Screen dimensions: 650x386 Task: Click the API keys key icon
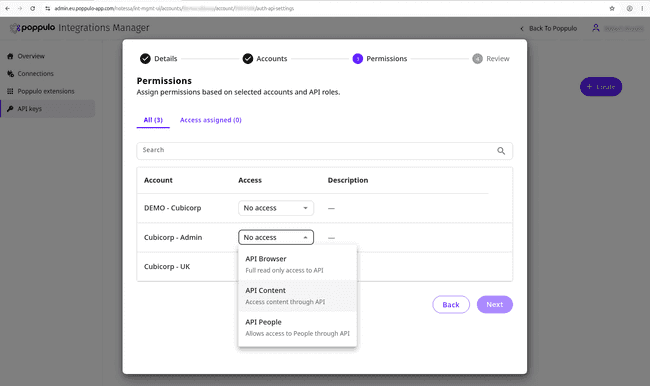(x=10, y=109)
